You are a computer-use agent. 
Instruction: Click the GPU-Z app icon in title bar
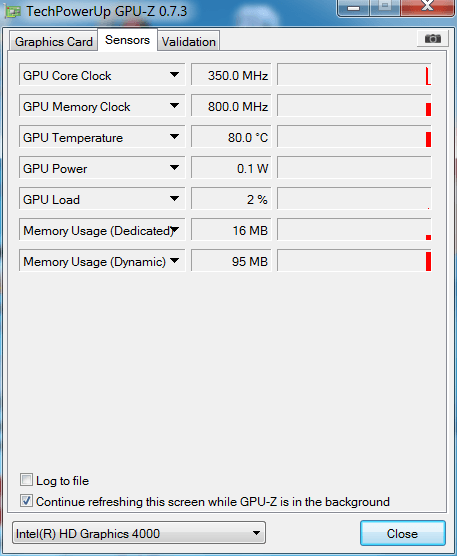tap(12, 12)
